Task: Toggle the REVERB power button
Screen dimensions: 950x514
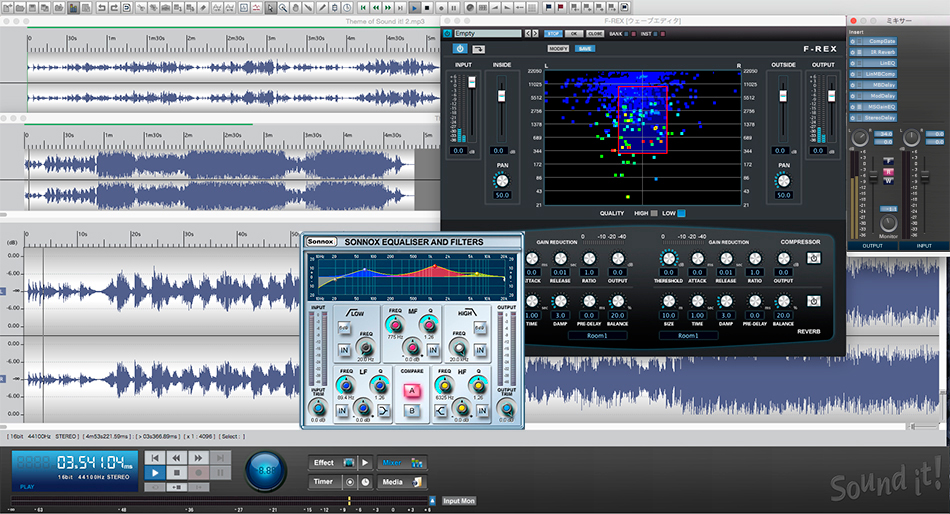Action: click(x=814, y=301)
